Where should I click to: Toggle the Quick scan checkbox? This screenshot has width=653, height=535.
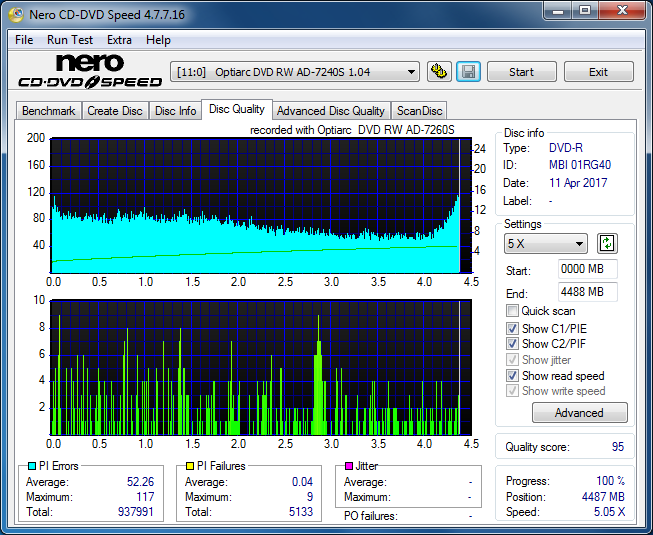click(x=512, y=311)
